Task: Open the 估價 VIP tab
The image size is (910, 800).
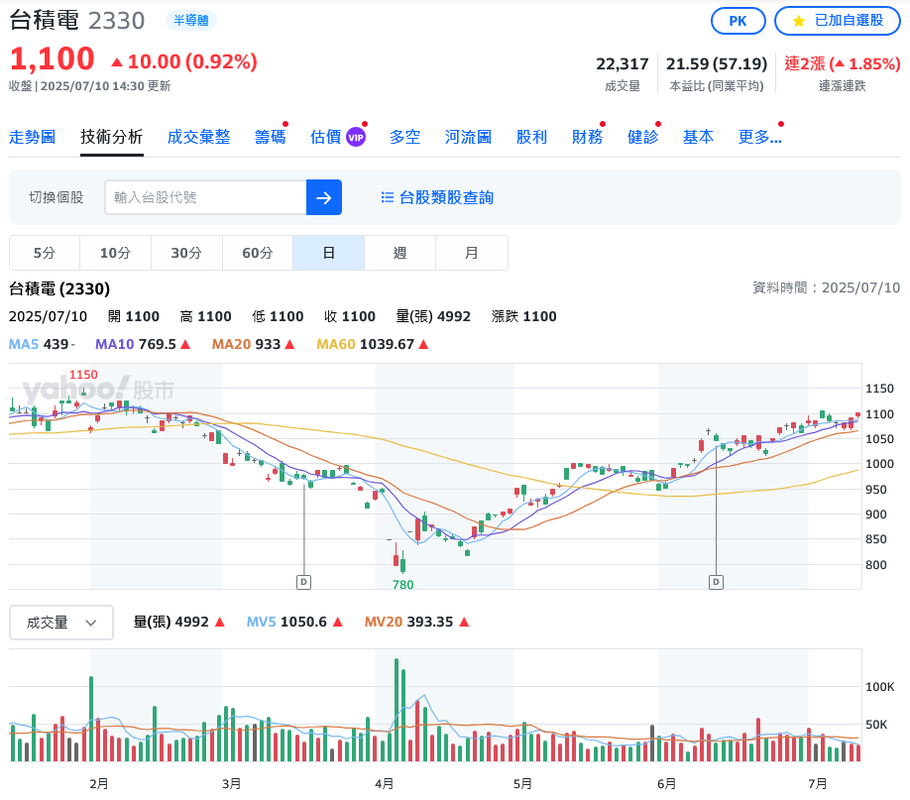Action: (338, 137)
